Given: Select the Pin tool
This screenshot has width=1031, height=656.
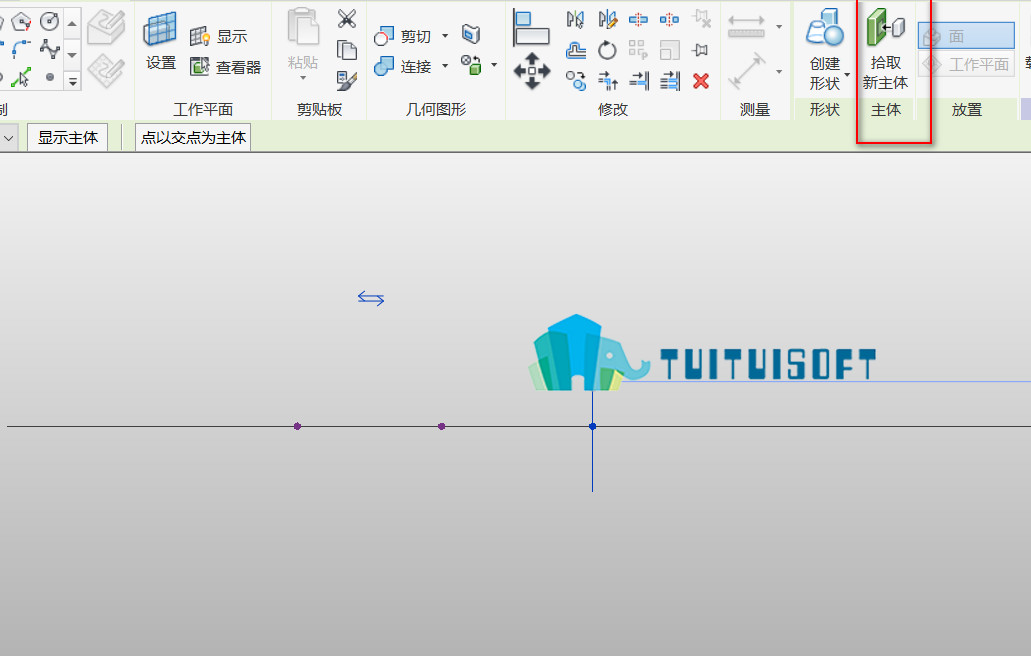Looking at the screenshot, I should 701,50.
